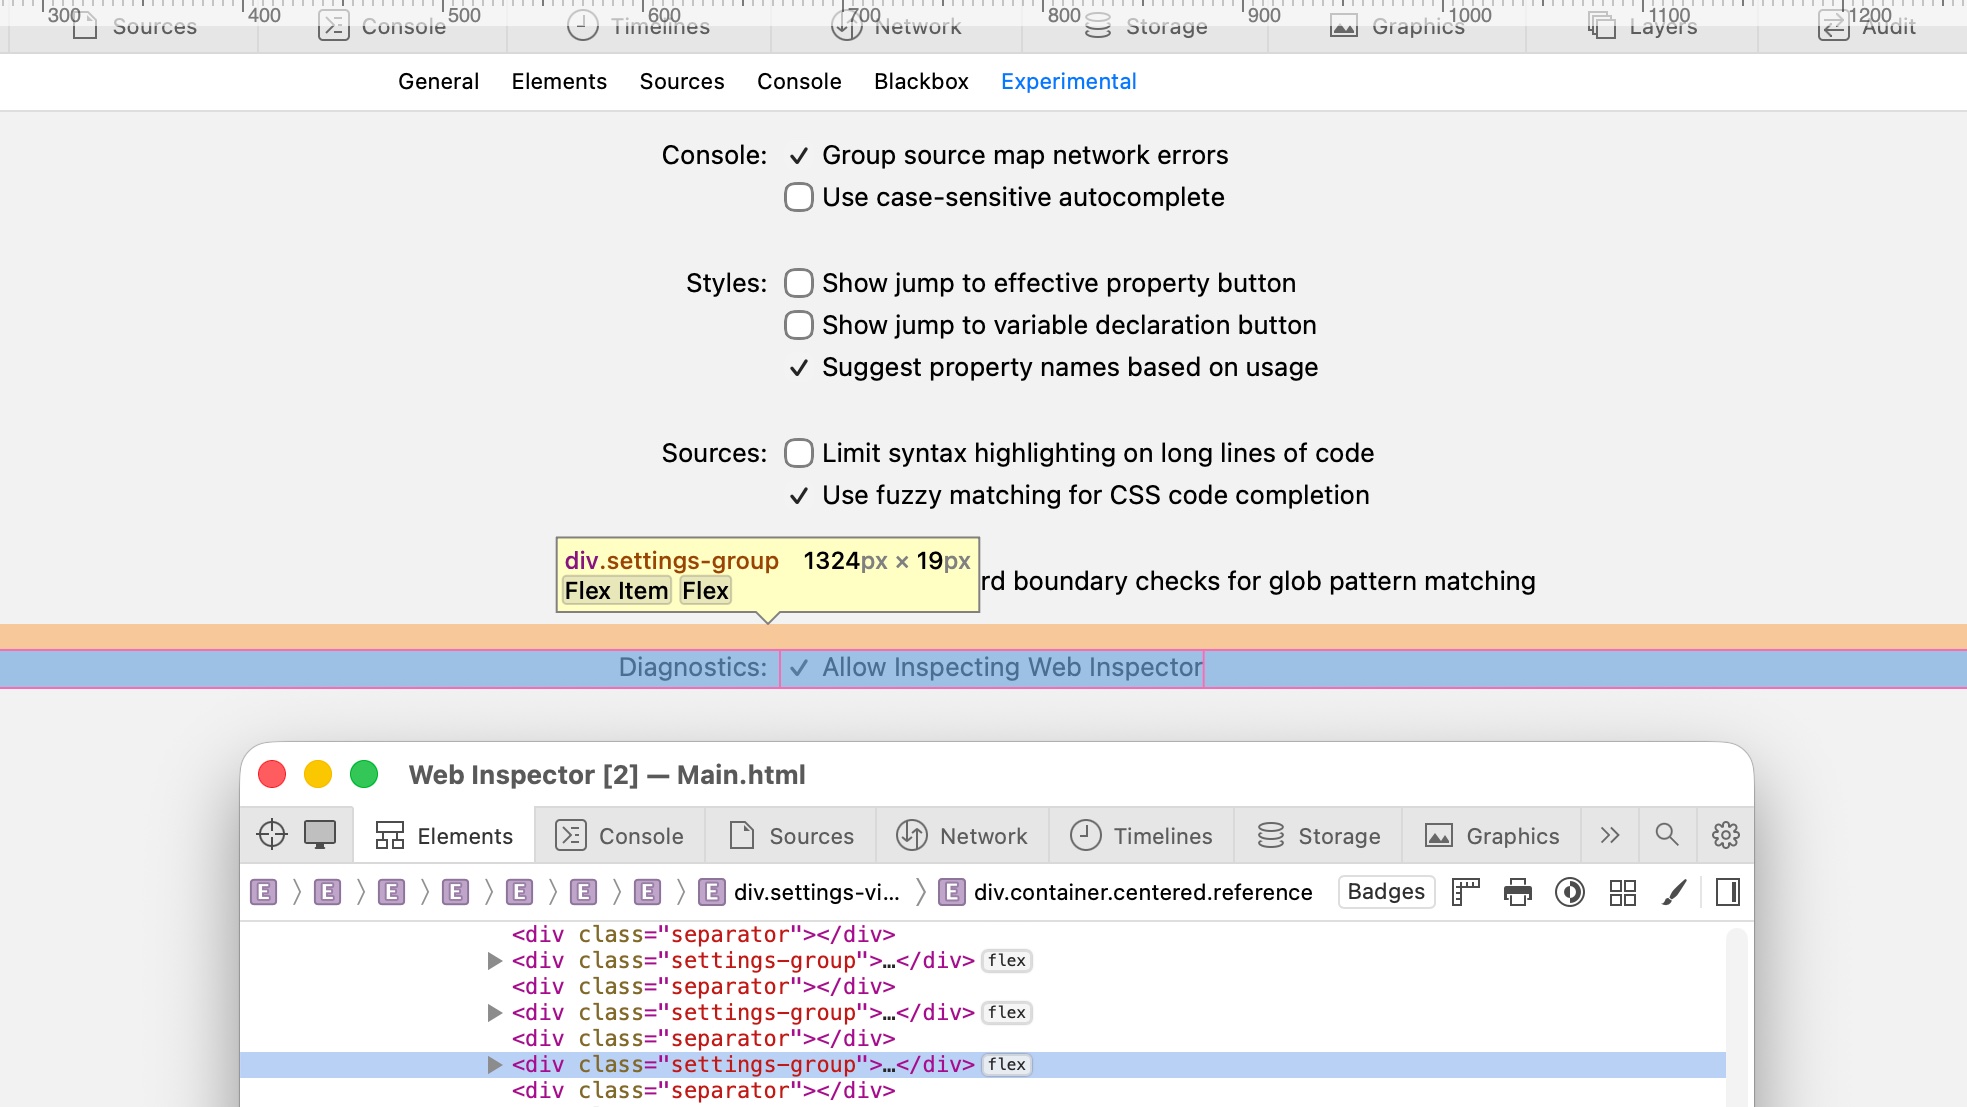1967x1107 pixels.
Task: Click the Timelines clock icon in inner inspector
Action: pyautogui.click(x=1086, y=835)
